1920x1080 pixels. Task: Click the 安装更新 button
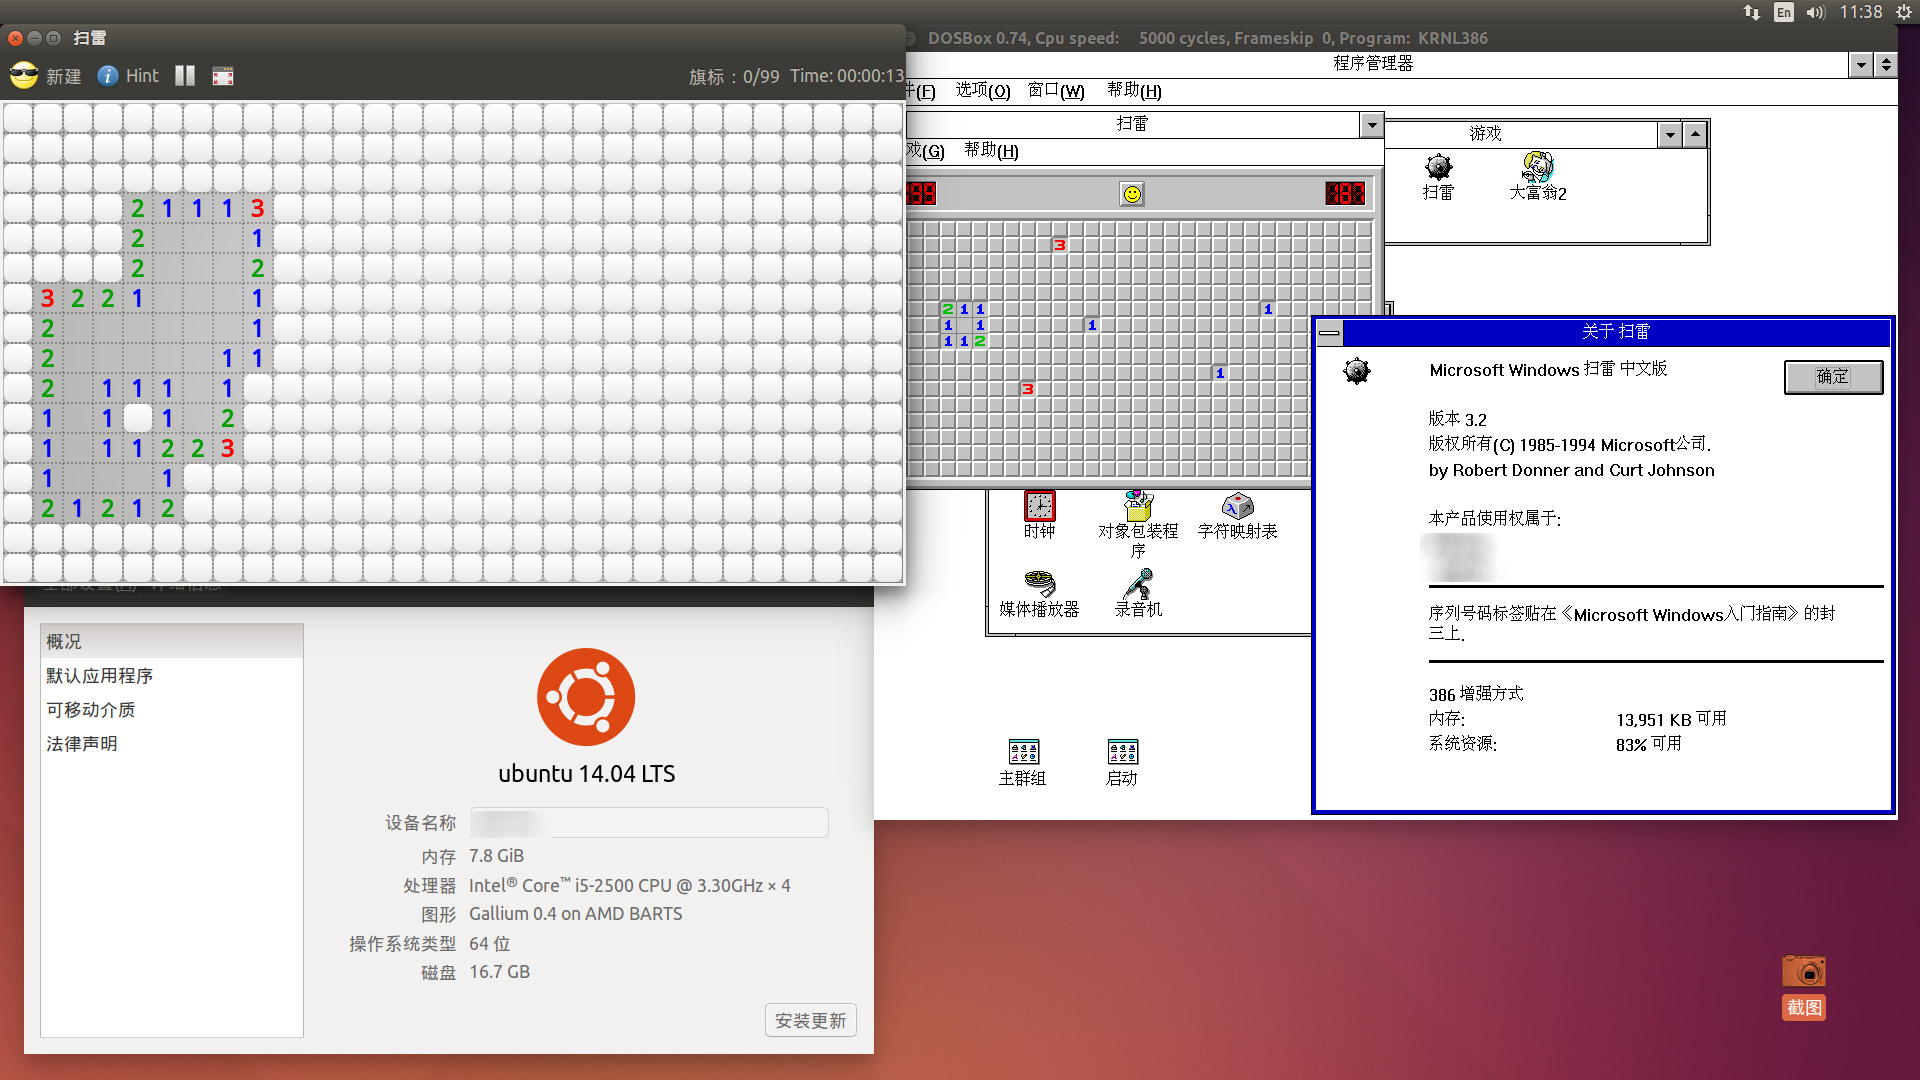click(811, 1020)
